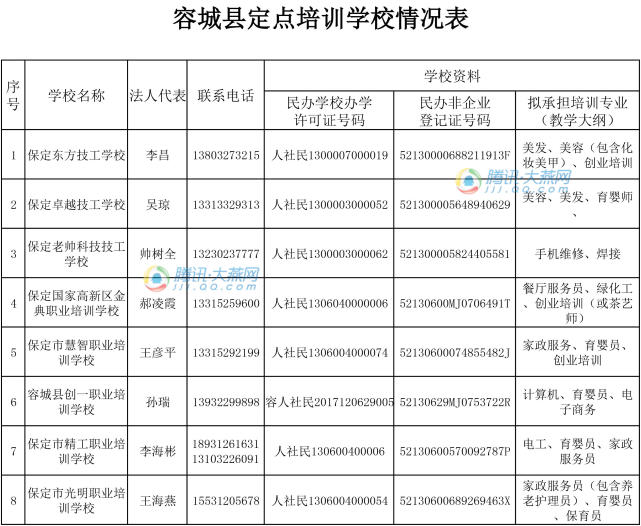This screenshot has width=641, height=526.
Task: Select license 人社民1306004000054
Action: 330,501
